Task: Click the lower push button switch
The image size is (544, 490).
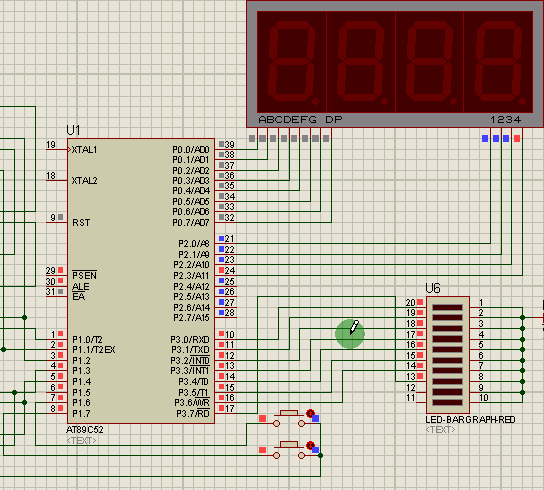Action: 289,450
